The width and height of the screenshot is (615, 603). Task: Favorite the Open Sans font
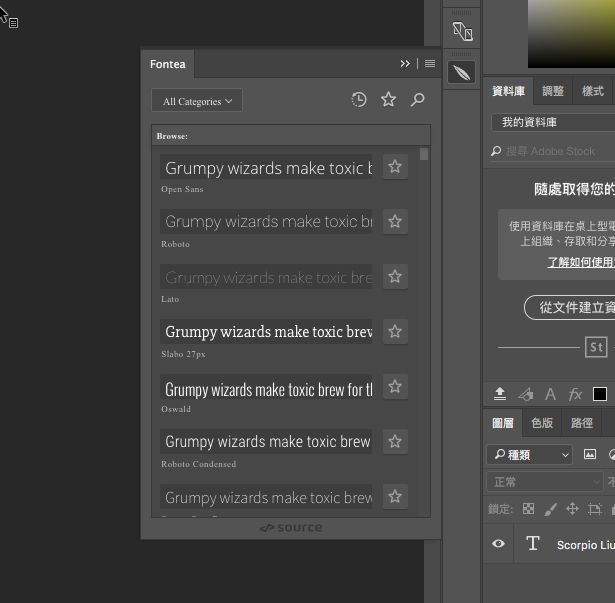(x=395, y=167)
